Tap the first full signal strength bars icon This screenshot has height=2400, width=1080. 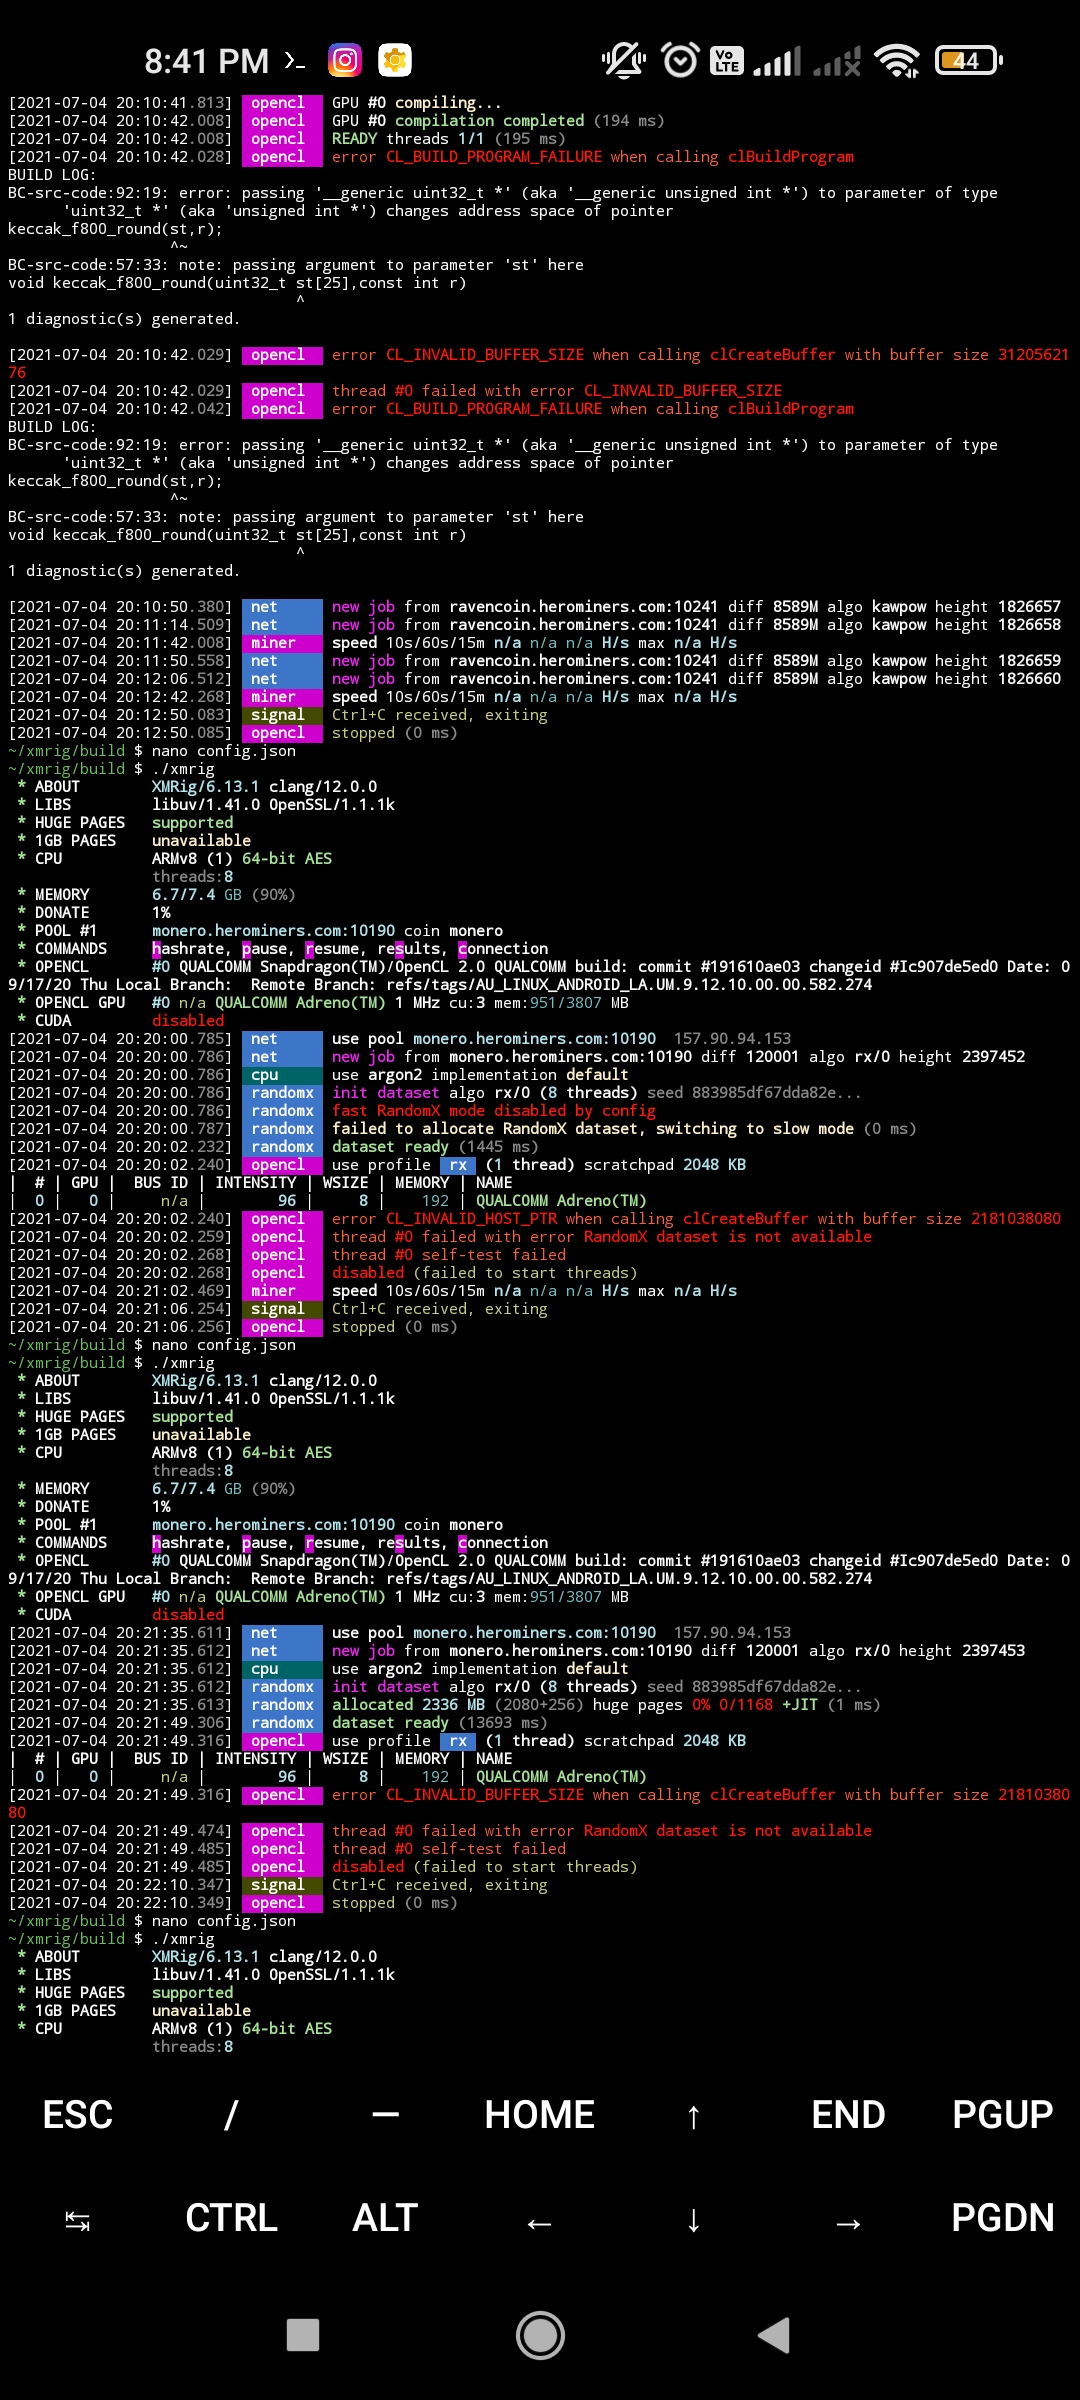click(777, 61)
